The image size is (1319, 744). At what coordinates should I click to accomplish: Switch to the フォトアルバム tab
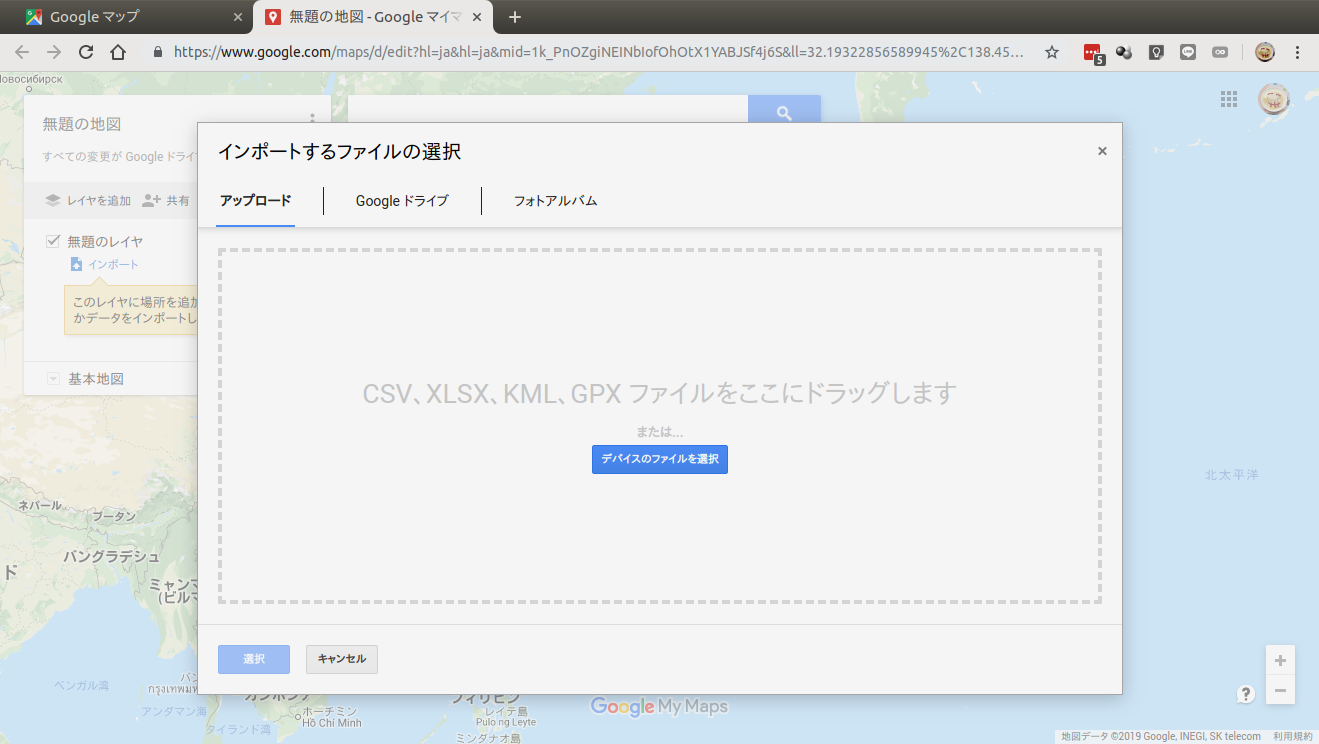tap(556, 200)
